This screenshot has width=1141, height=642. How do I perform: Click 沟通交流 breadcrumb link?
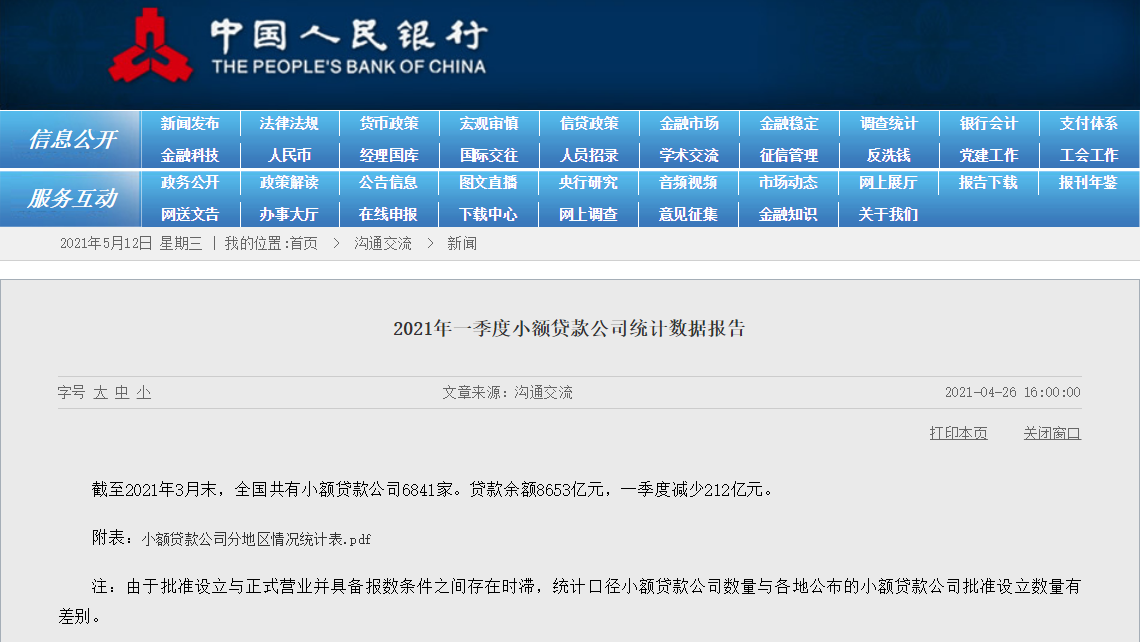click(x=383, y=244)
